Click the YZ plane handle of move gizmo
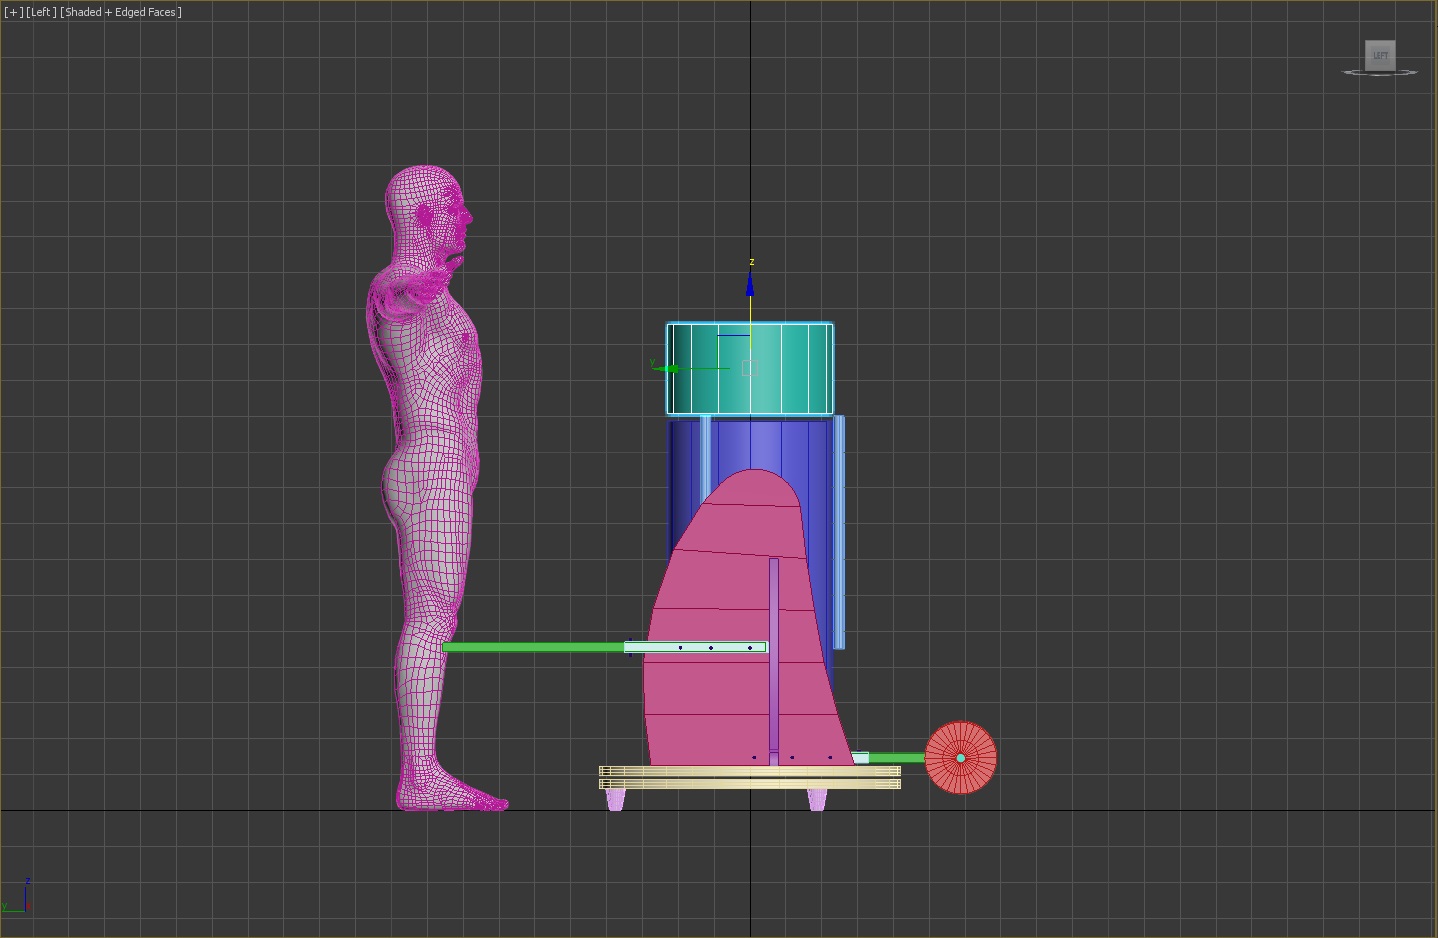 [x=733, y=351]
